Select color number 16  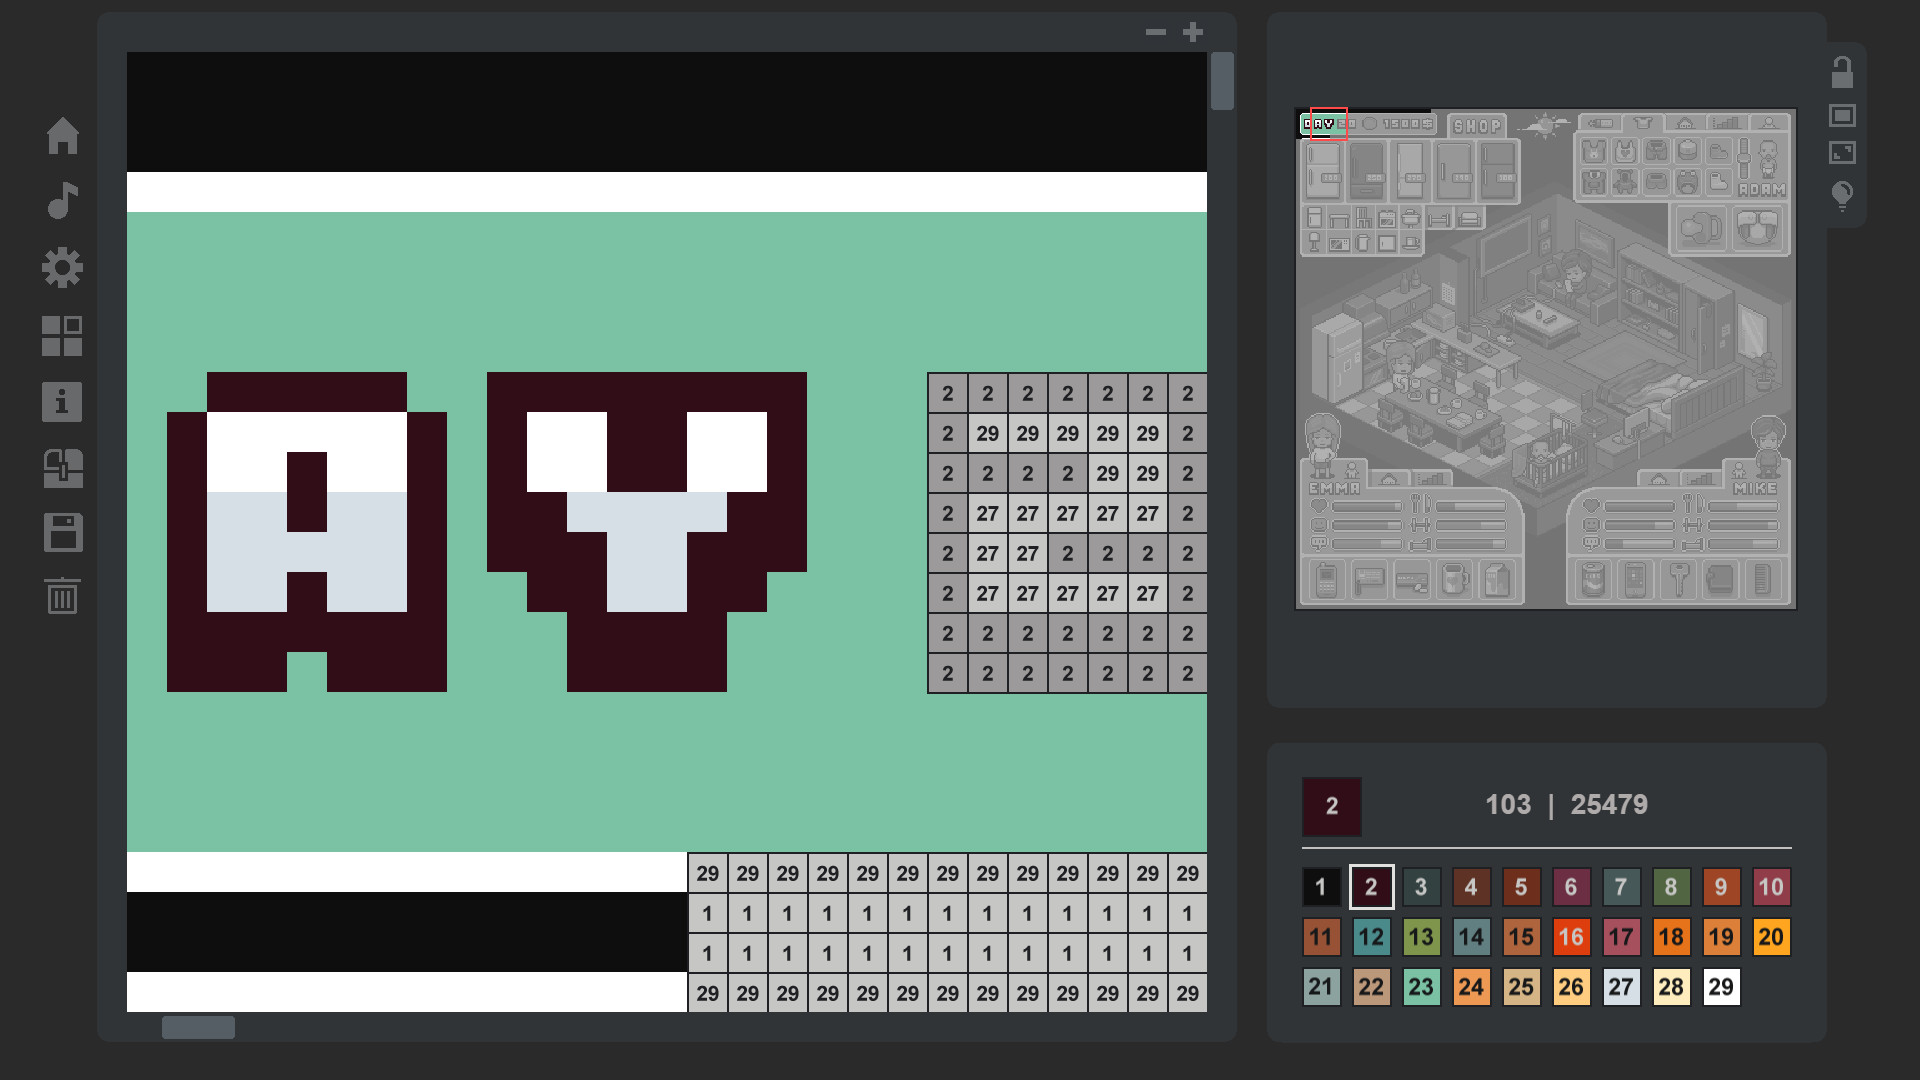[x=1571, y=937]
